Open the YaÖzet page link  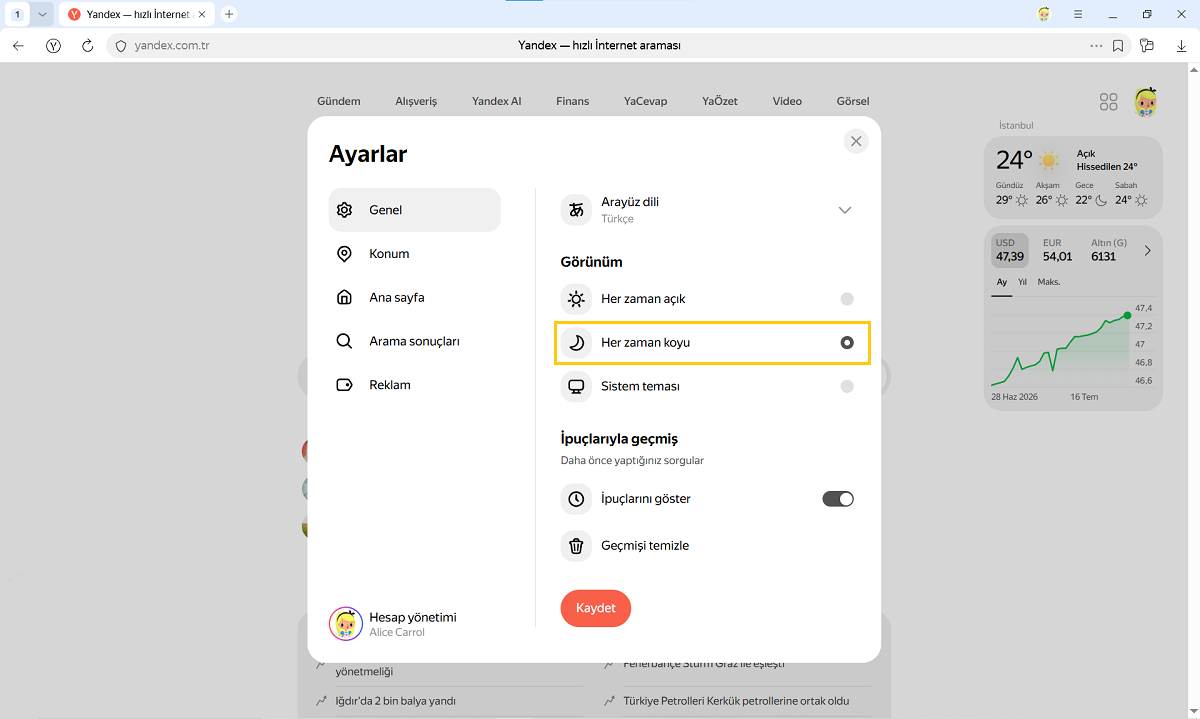720,101
